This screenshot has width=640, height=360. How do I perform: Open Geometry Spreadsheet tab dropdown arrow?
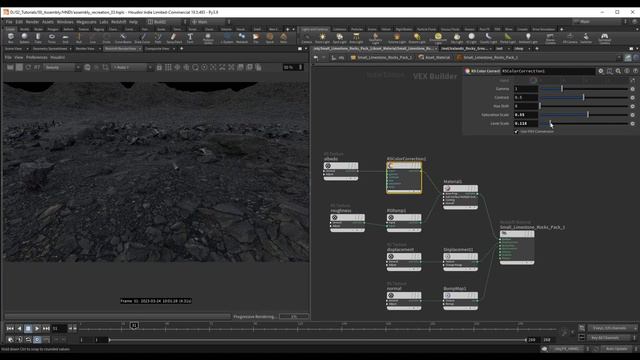point(70,49)
